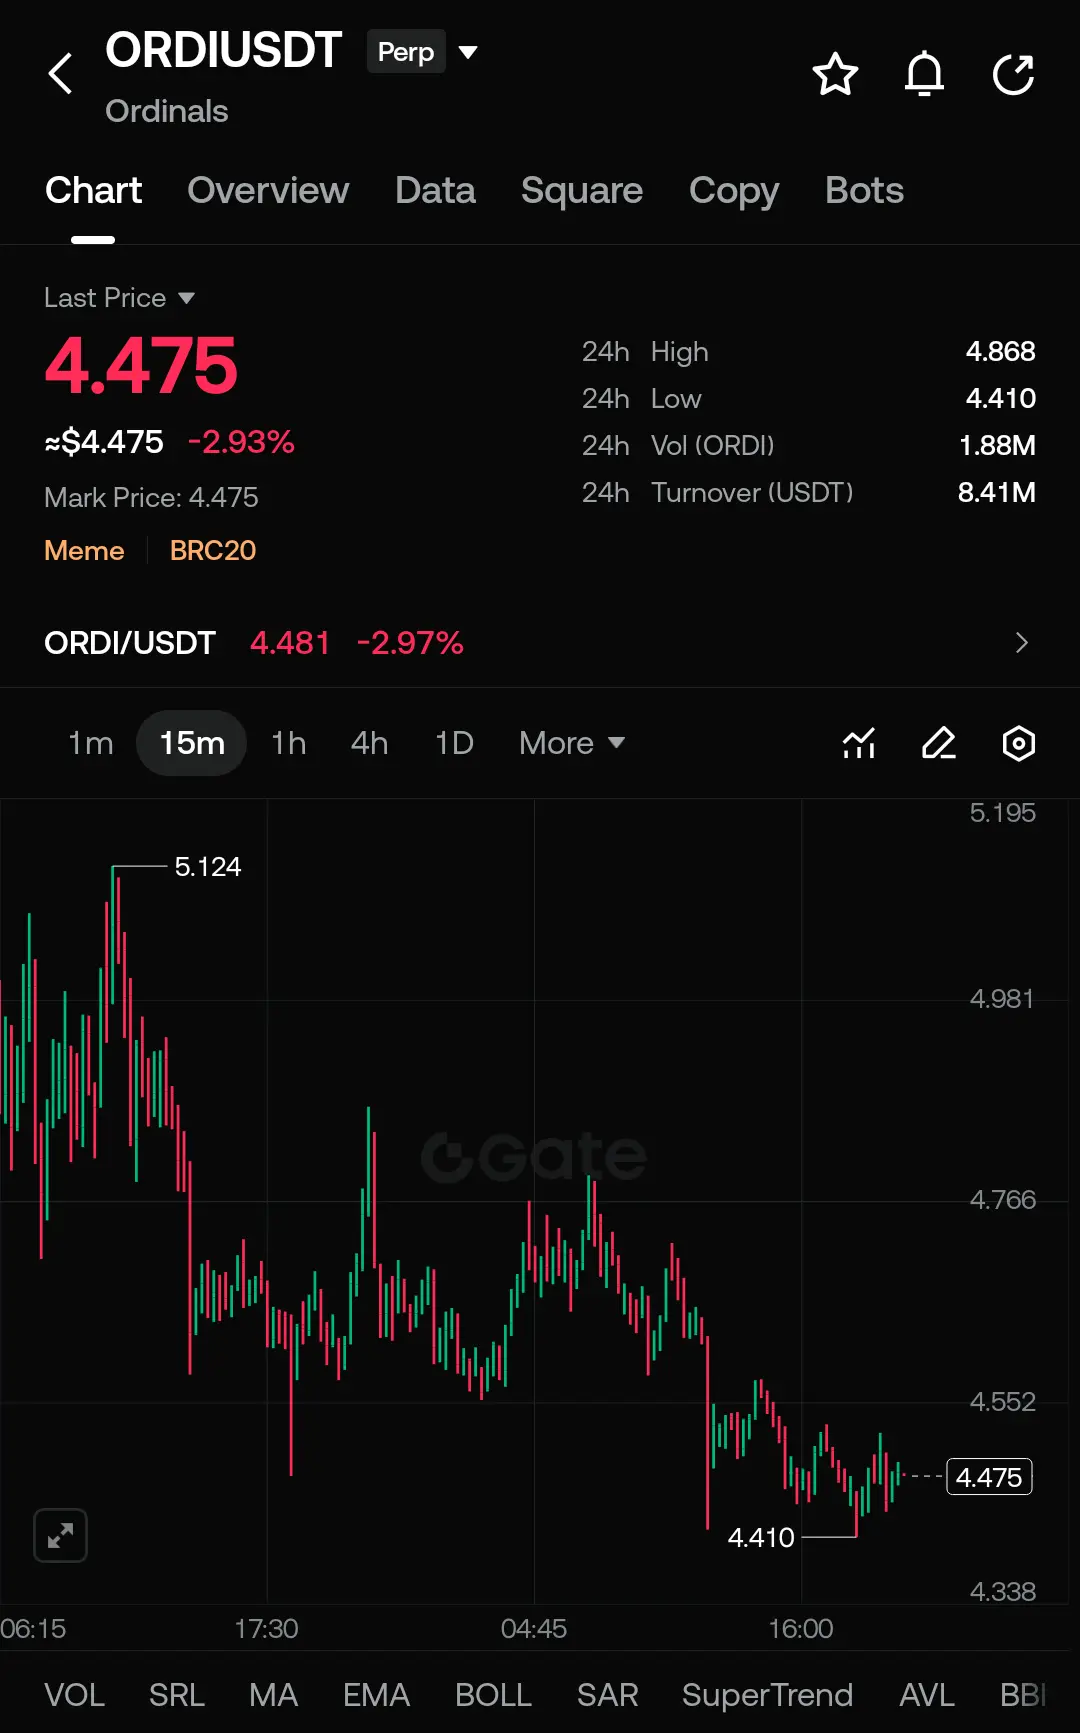Tap the 24h Vol value 1.88M

(x=997, y=446)
